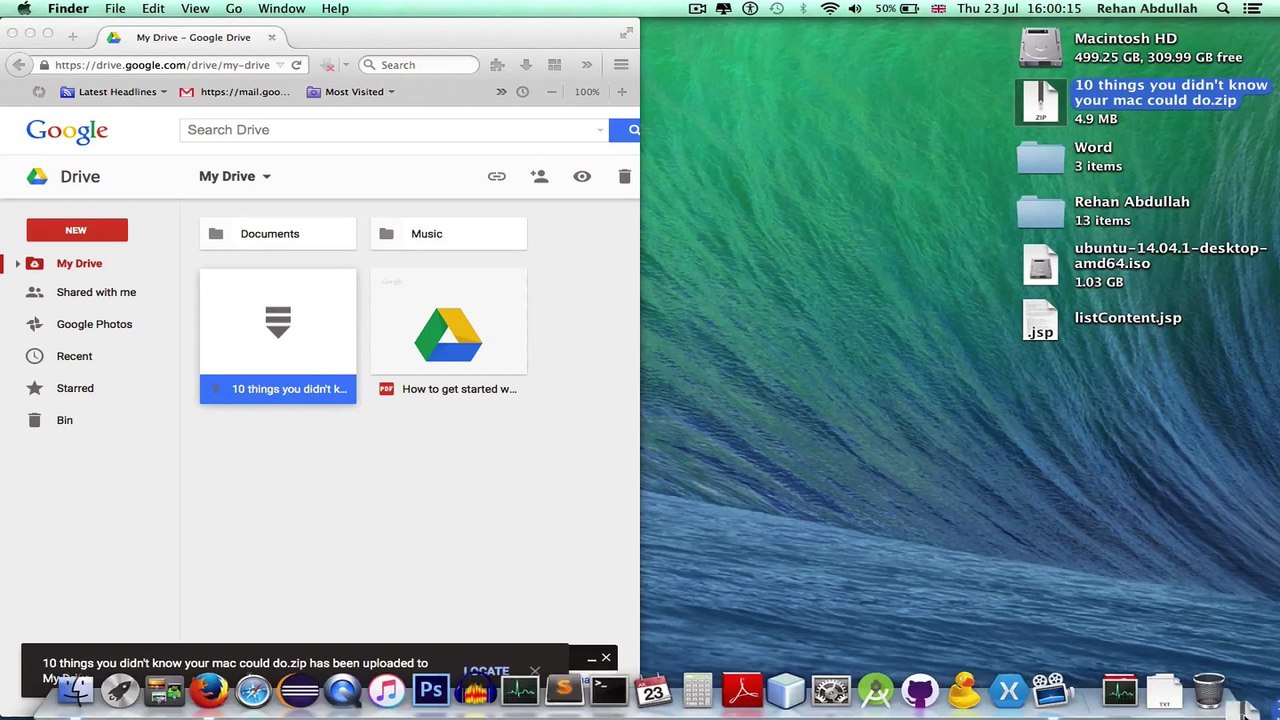Open the Music folder
1280x720 pixels.
(x=449, y=234)
